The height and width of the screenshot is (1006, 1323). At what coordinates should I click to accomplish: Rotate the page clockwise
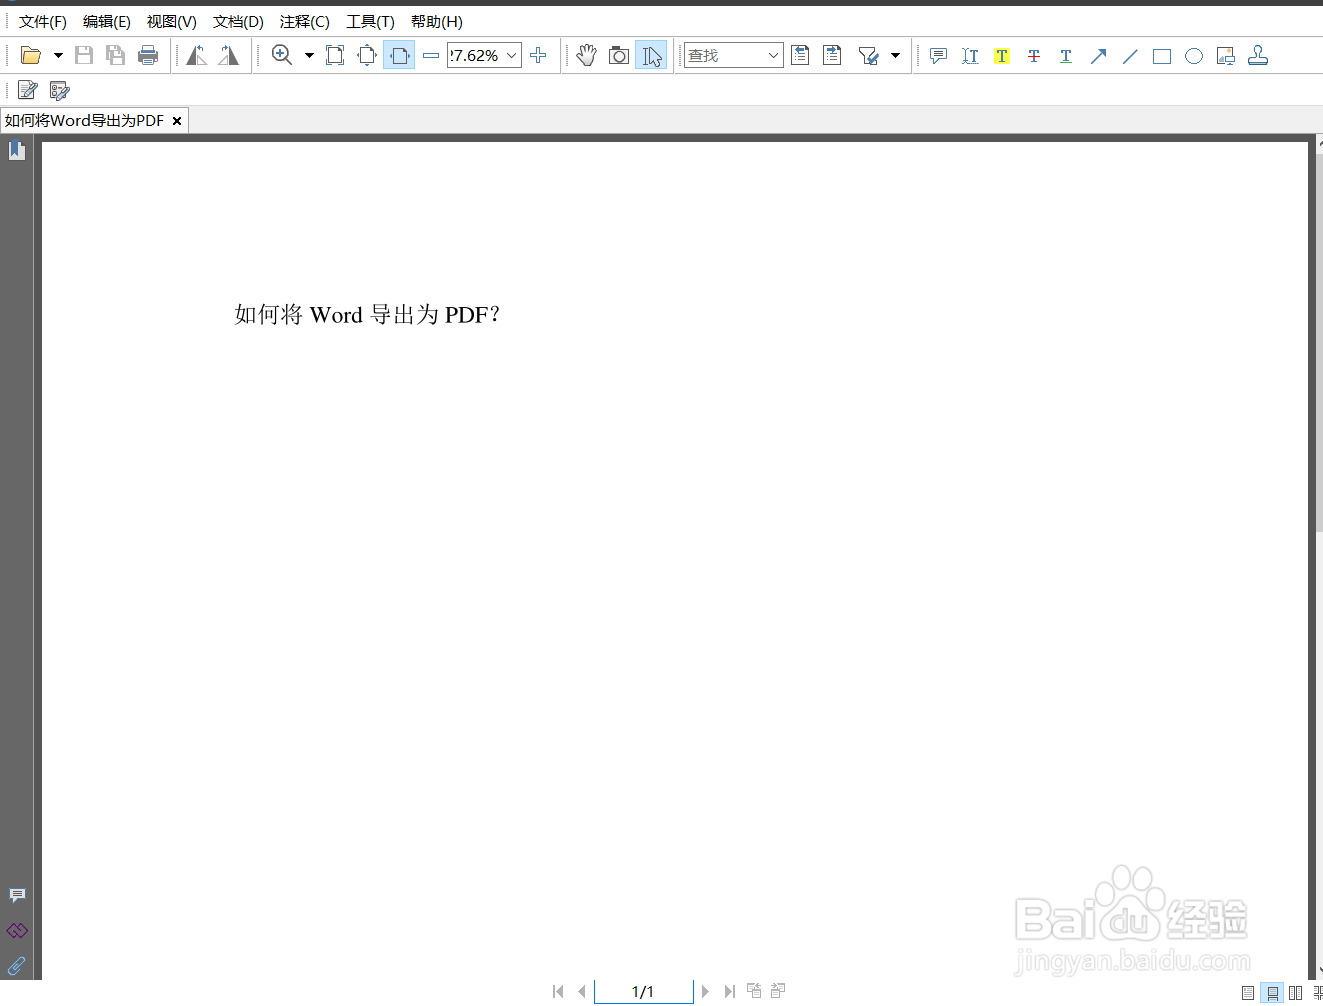click(229, 56)
